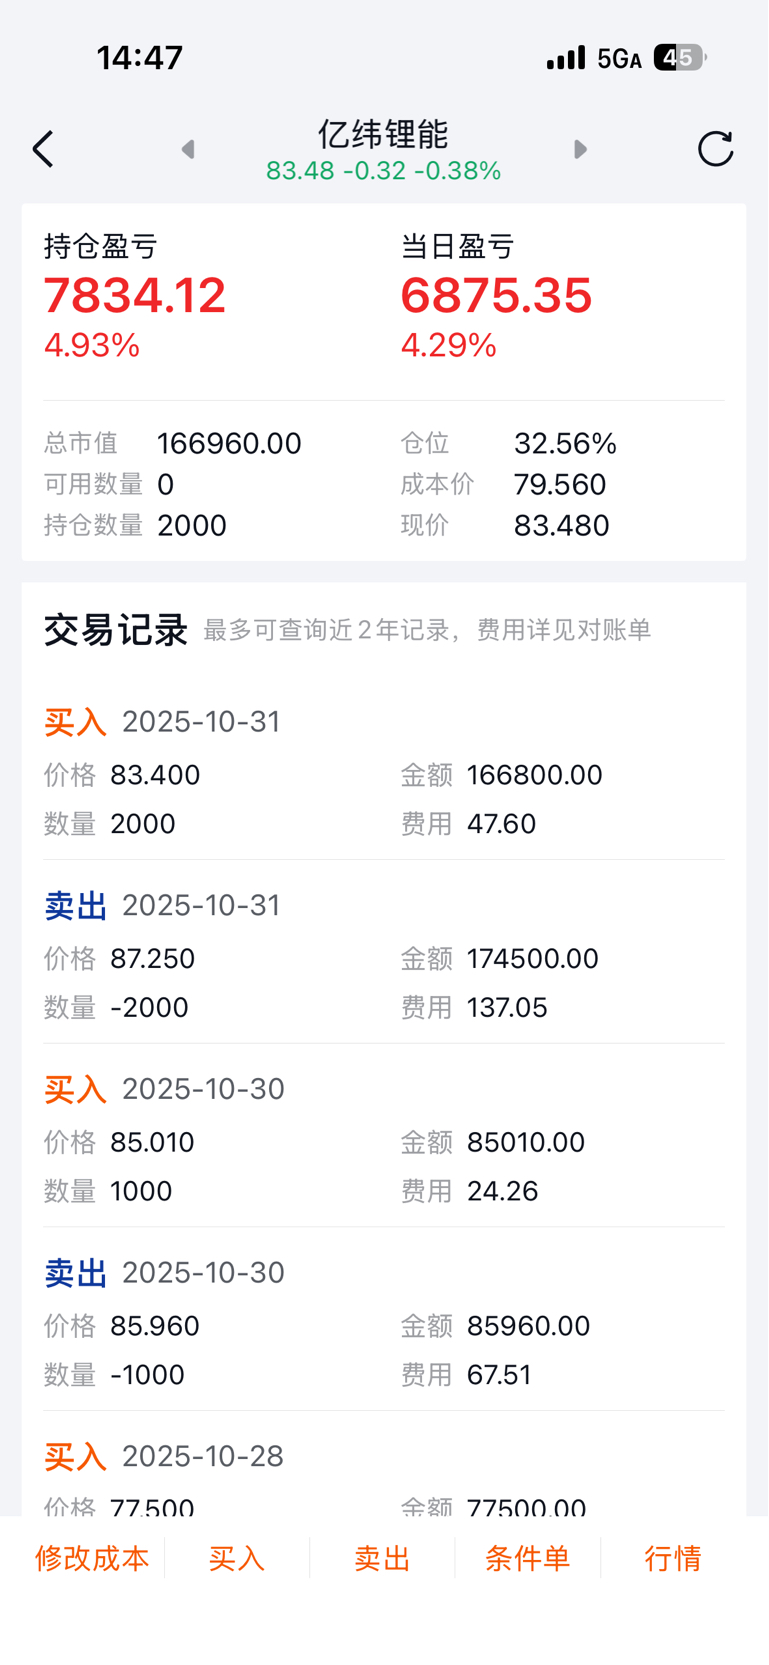Tap the battery level indicator
The height and width of the screenshot is (1665, 769).
tap(679, 58)
